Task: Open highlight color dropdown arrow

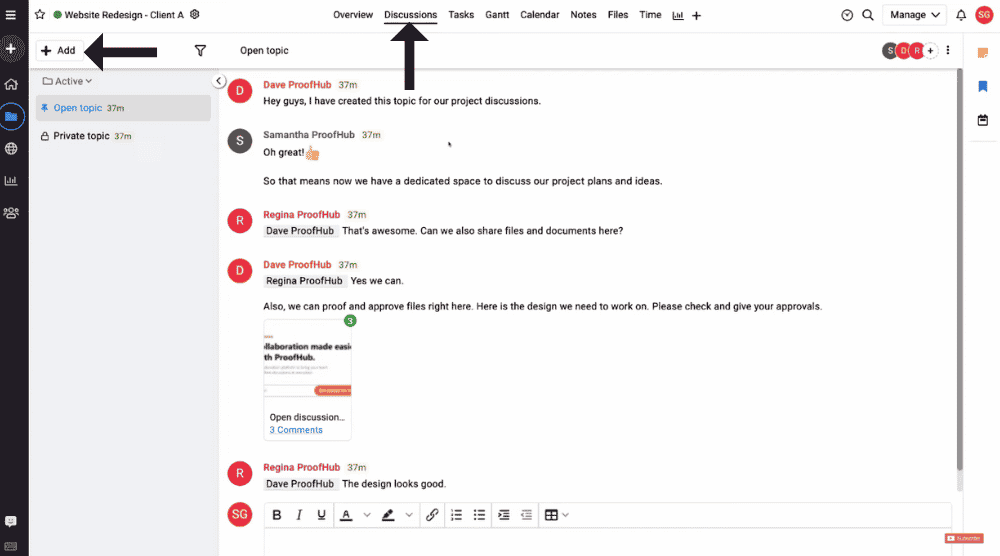Action: [x=409, y=515]
